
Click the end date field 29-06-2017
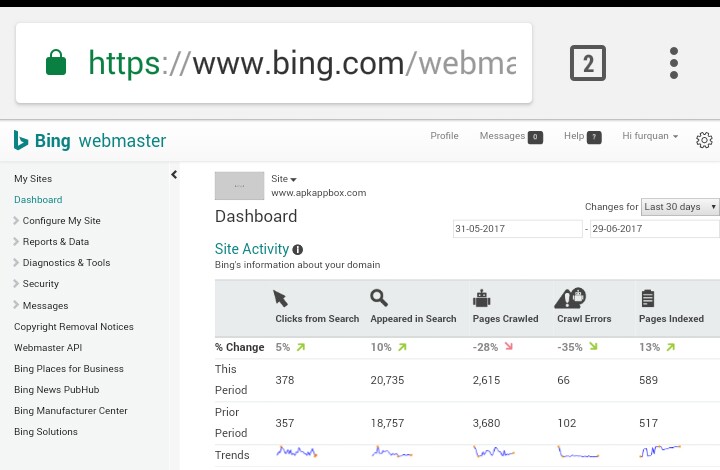click(654, 229)
